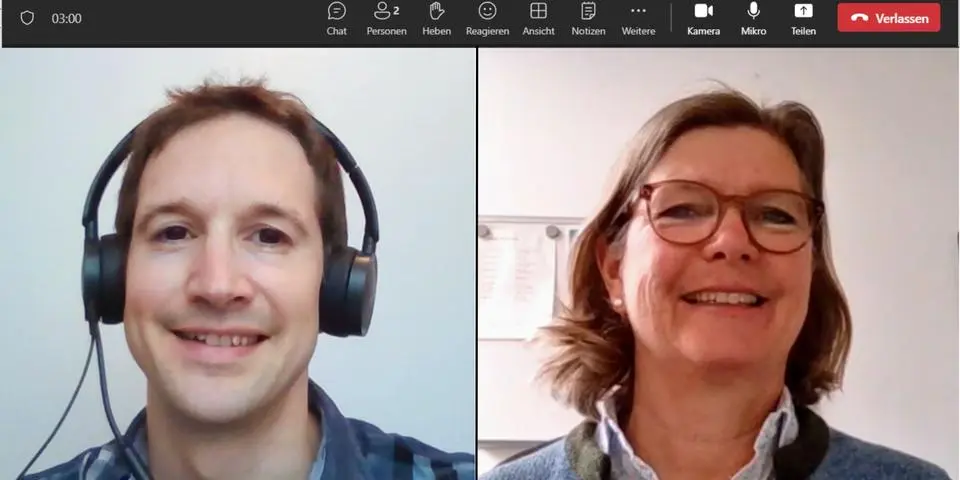The width and height of the screenshot is (960, 480).
Task: Click the phone icon in Verlassen button
Action: (x=859, y=18)
